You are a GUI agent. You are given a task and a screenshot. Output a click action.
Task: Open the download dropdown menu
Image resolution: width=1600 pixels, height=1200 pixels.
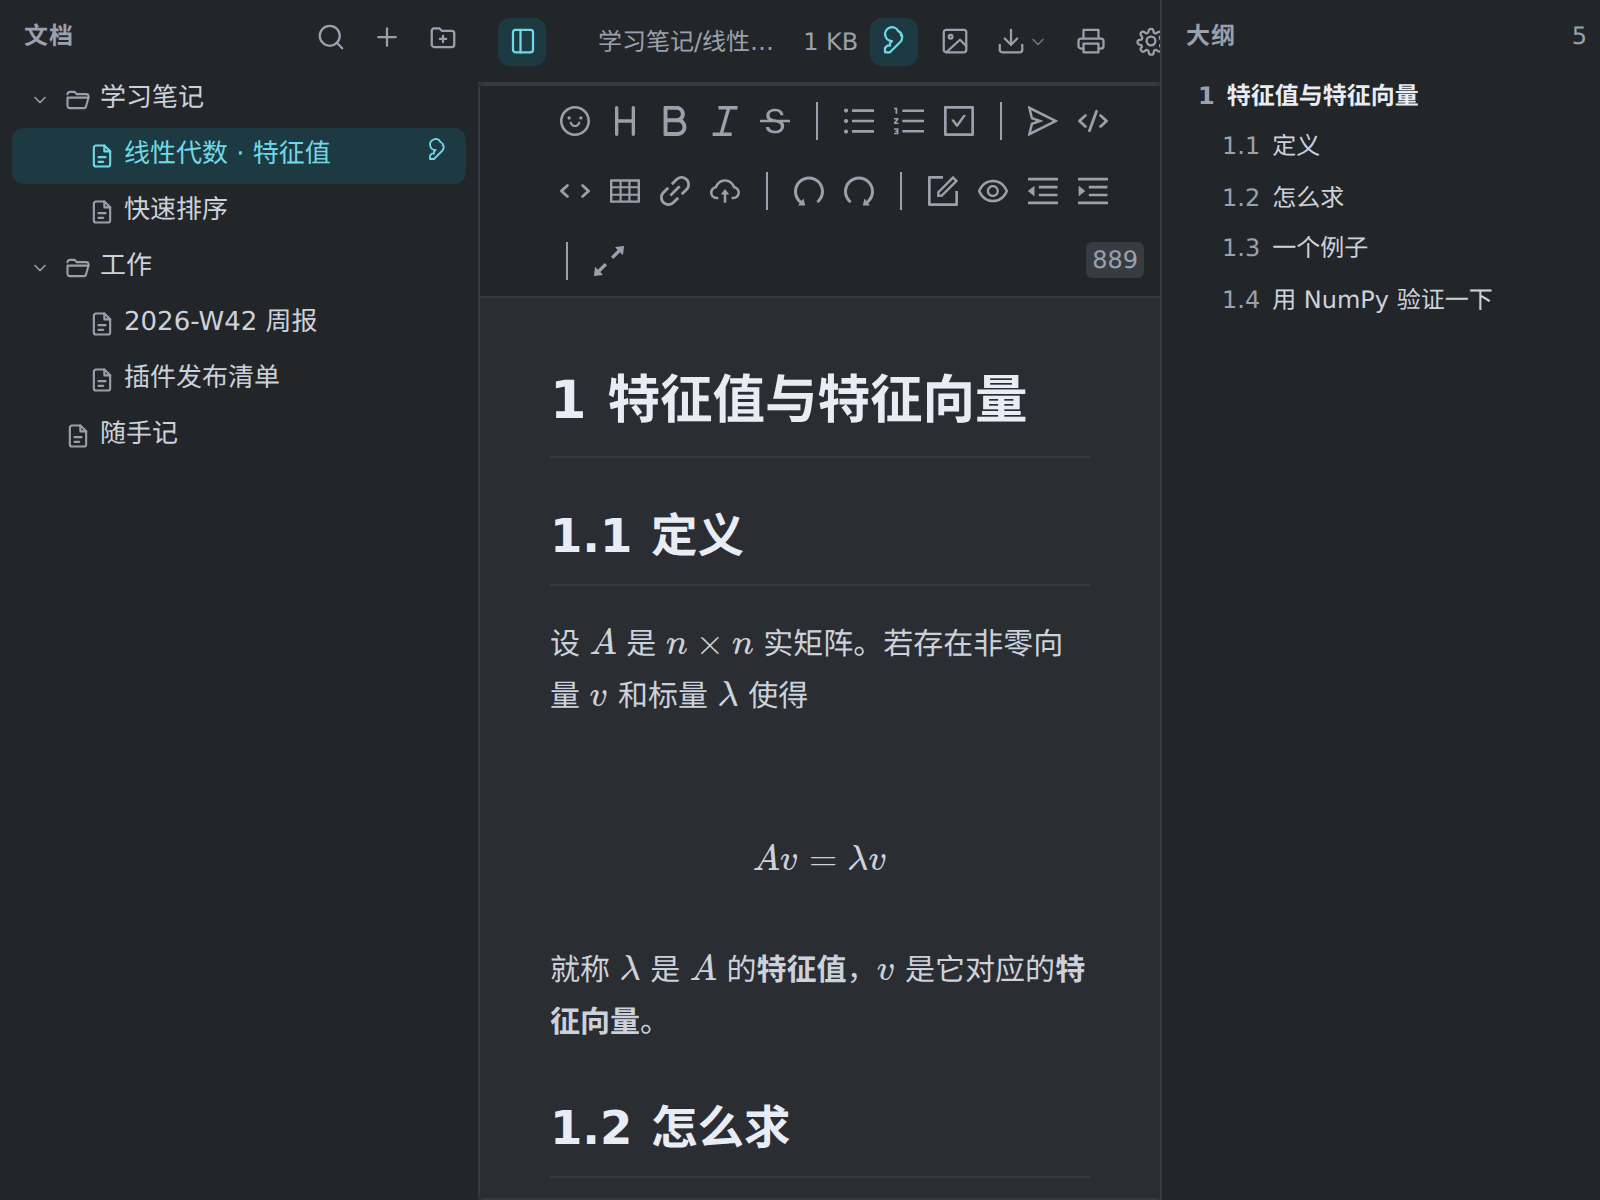point(1021,41)
